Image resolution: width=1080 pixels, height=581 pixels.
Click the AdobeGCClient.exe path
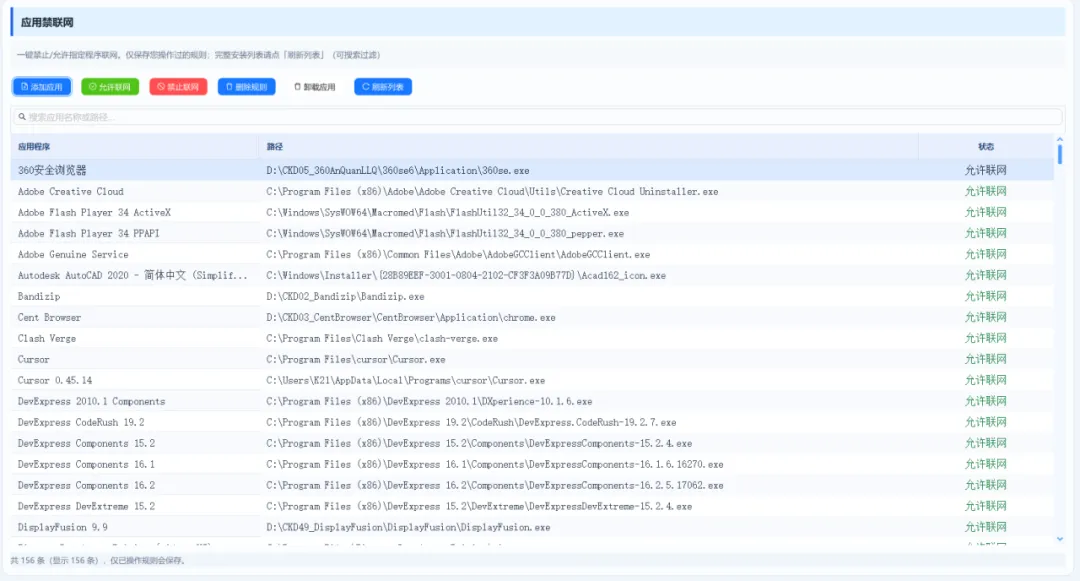458,255
